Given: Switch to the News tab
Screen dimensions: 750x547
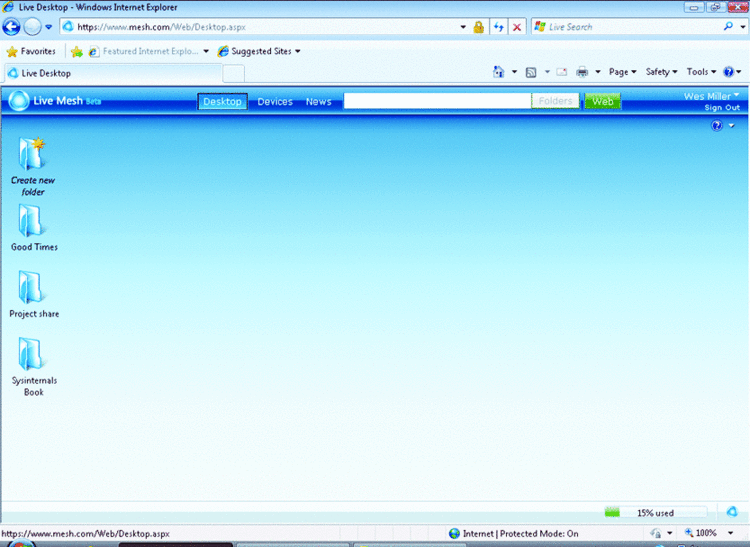Looking at the screenshot, I should (x=319, y=101).
